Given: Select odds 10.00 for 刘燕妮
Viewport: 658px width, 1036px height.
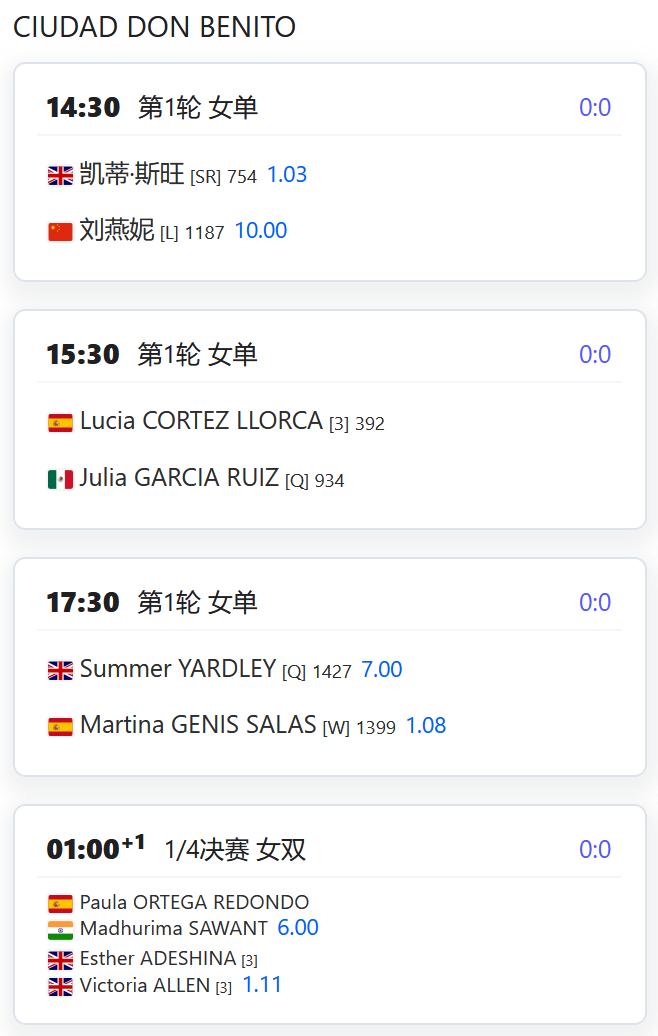Looking at the screenshot, I should pos(261,231).
